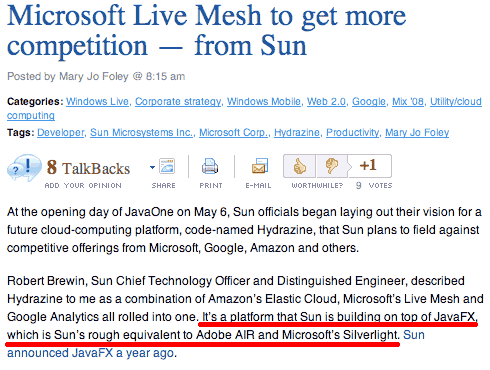Click the e-mail envelope icon
This screenshot has width=490, height=370.
point(260,166)
